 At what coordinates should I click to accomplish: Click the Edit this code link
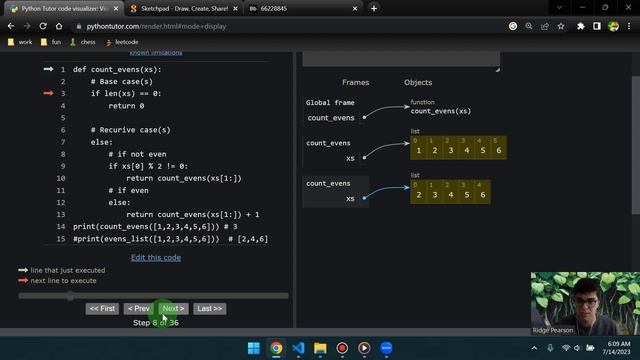(156, 258)
